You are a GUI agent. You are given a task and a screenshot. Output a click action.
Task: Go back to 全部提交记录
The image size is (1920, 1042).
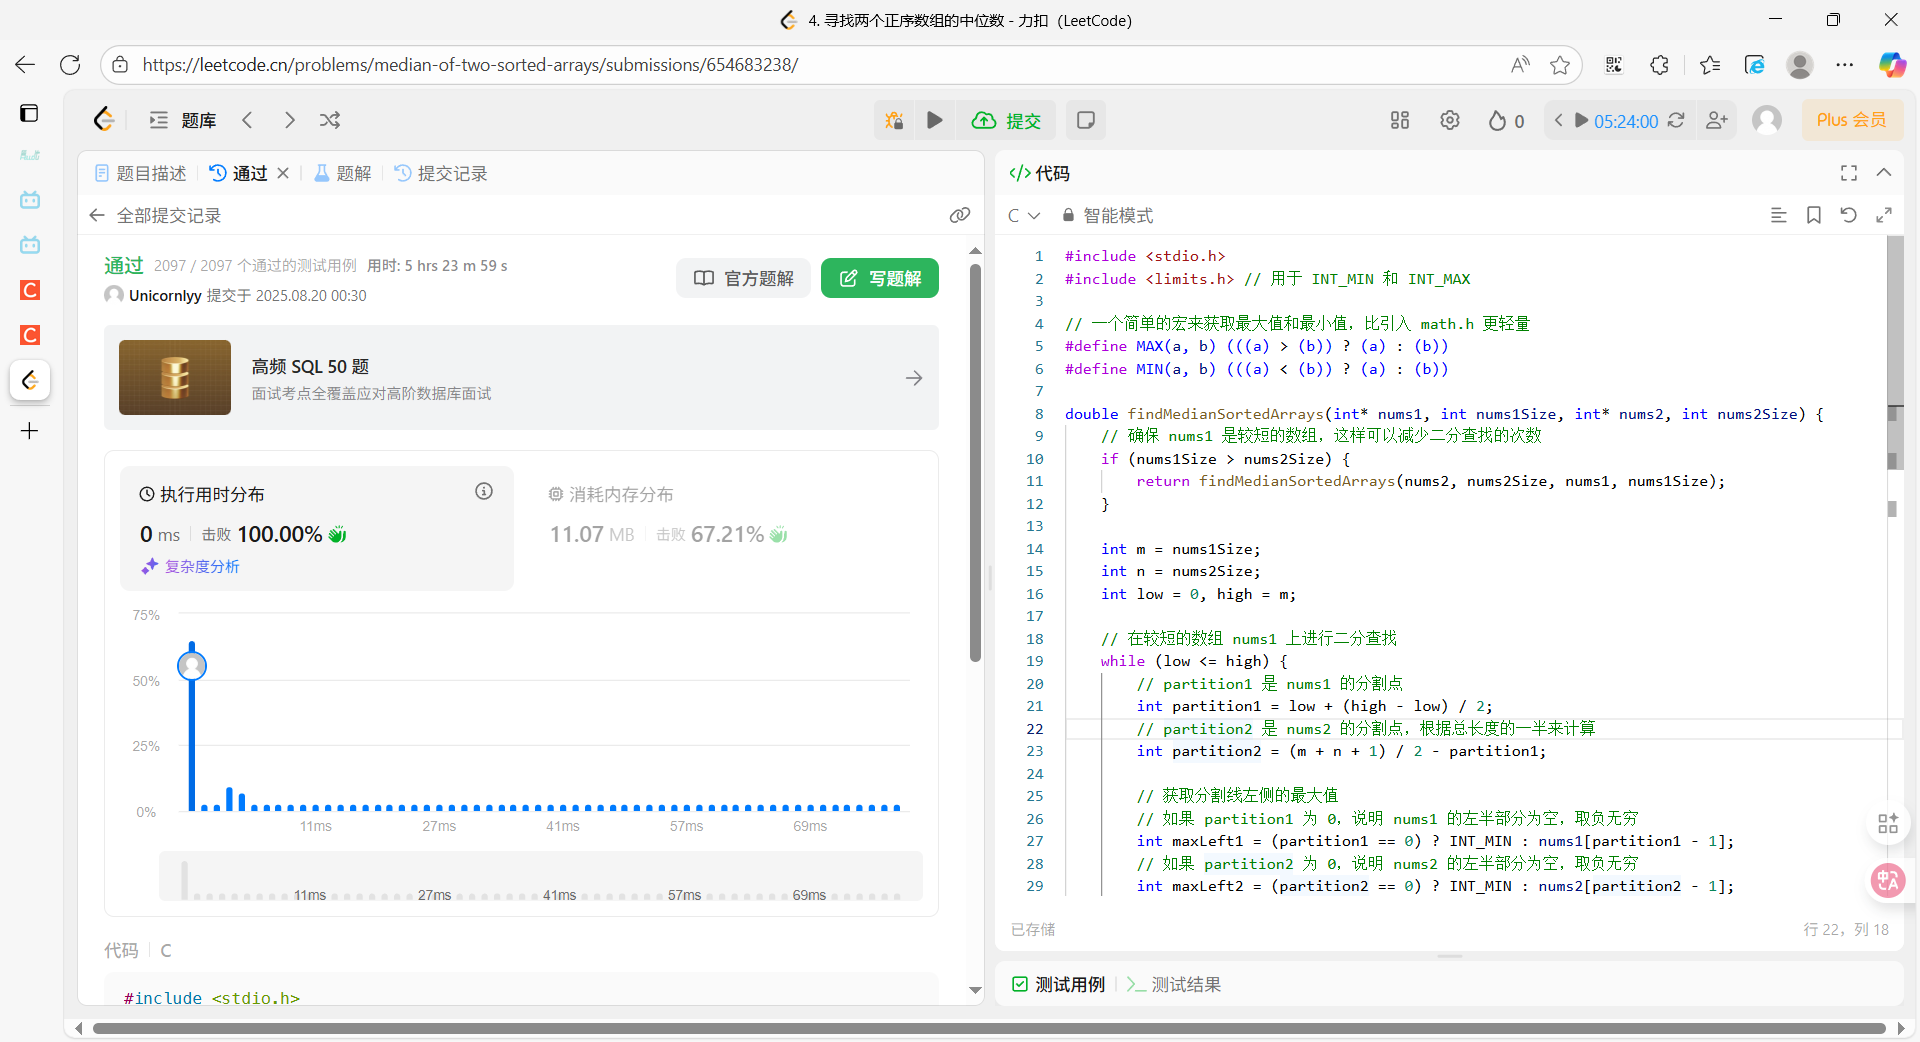[x=156, y=215]
